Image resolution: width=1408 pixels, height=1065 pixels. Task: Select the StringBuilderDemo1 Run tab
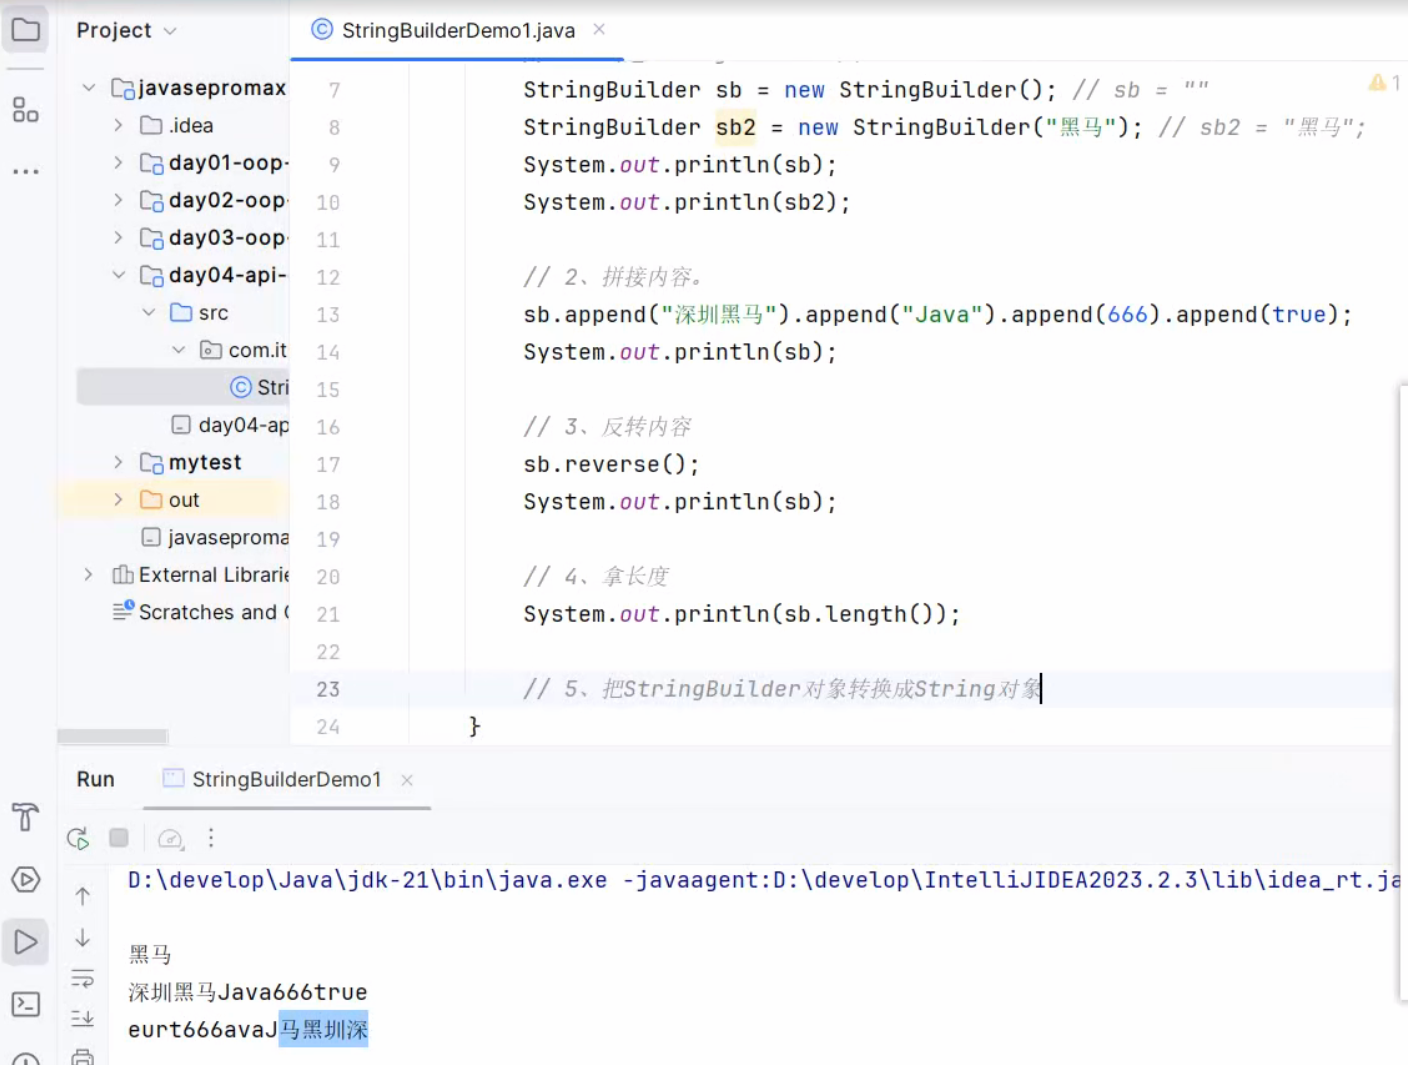click(285, 779)
